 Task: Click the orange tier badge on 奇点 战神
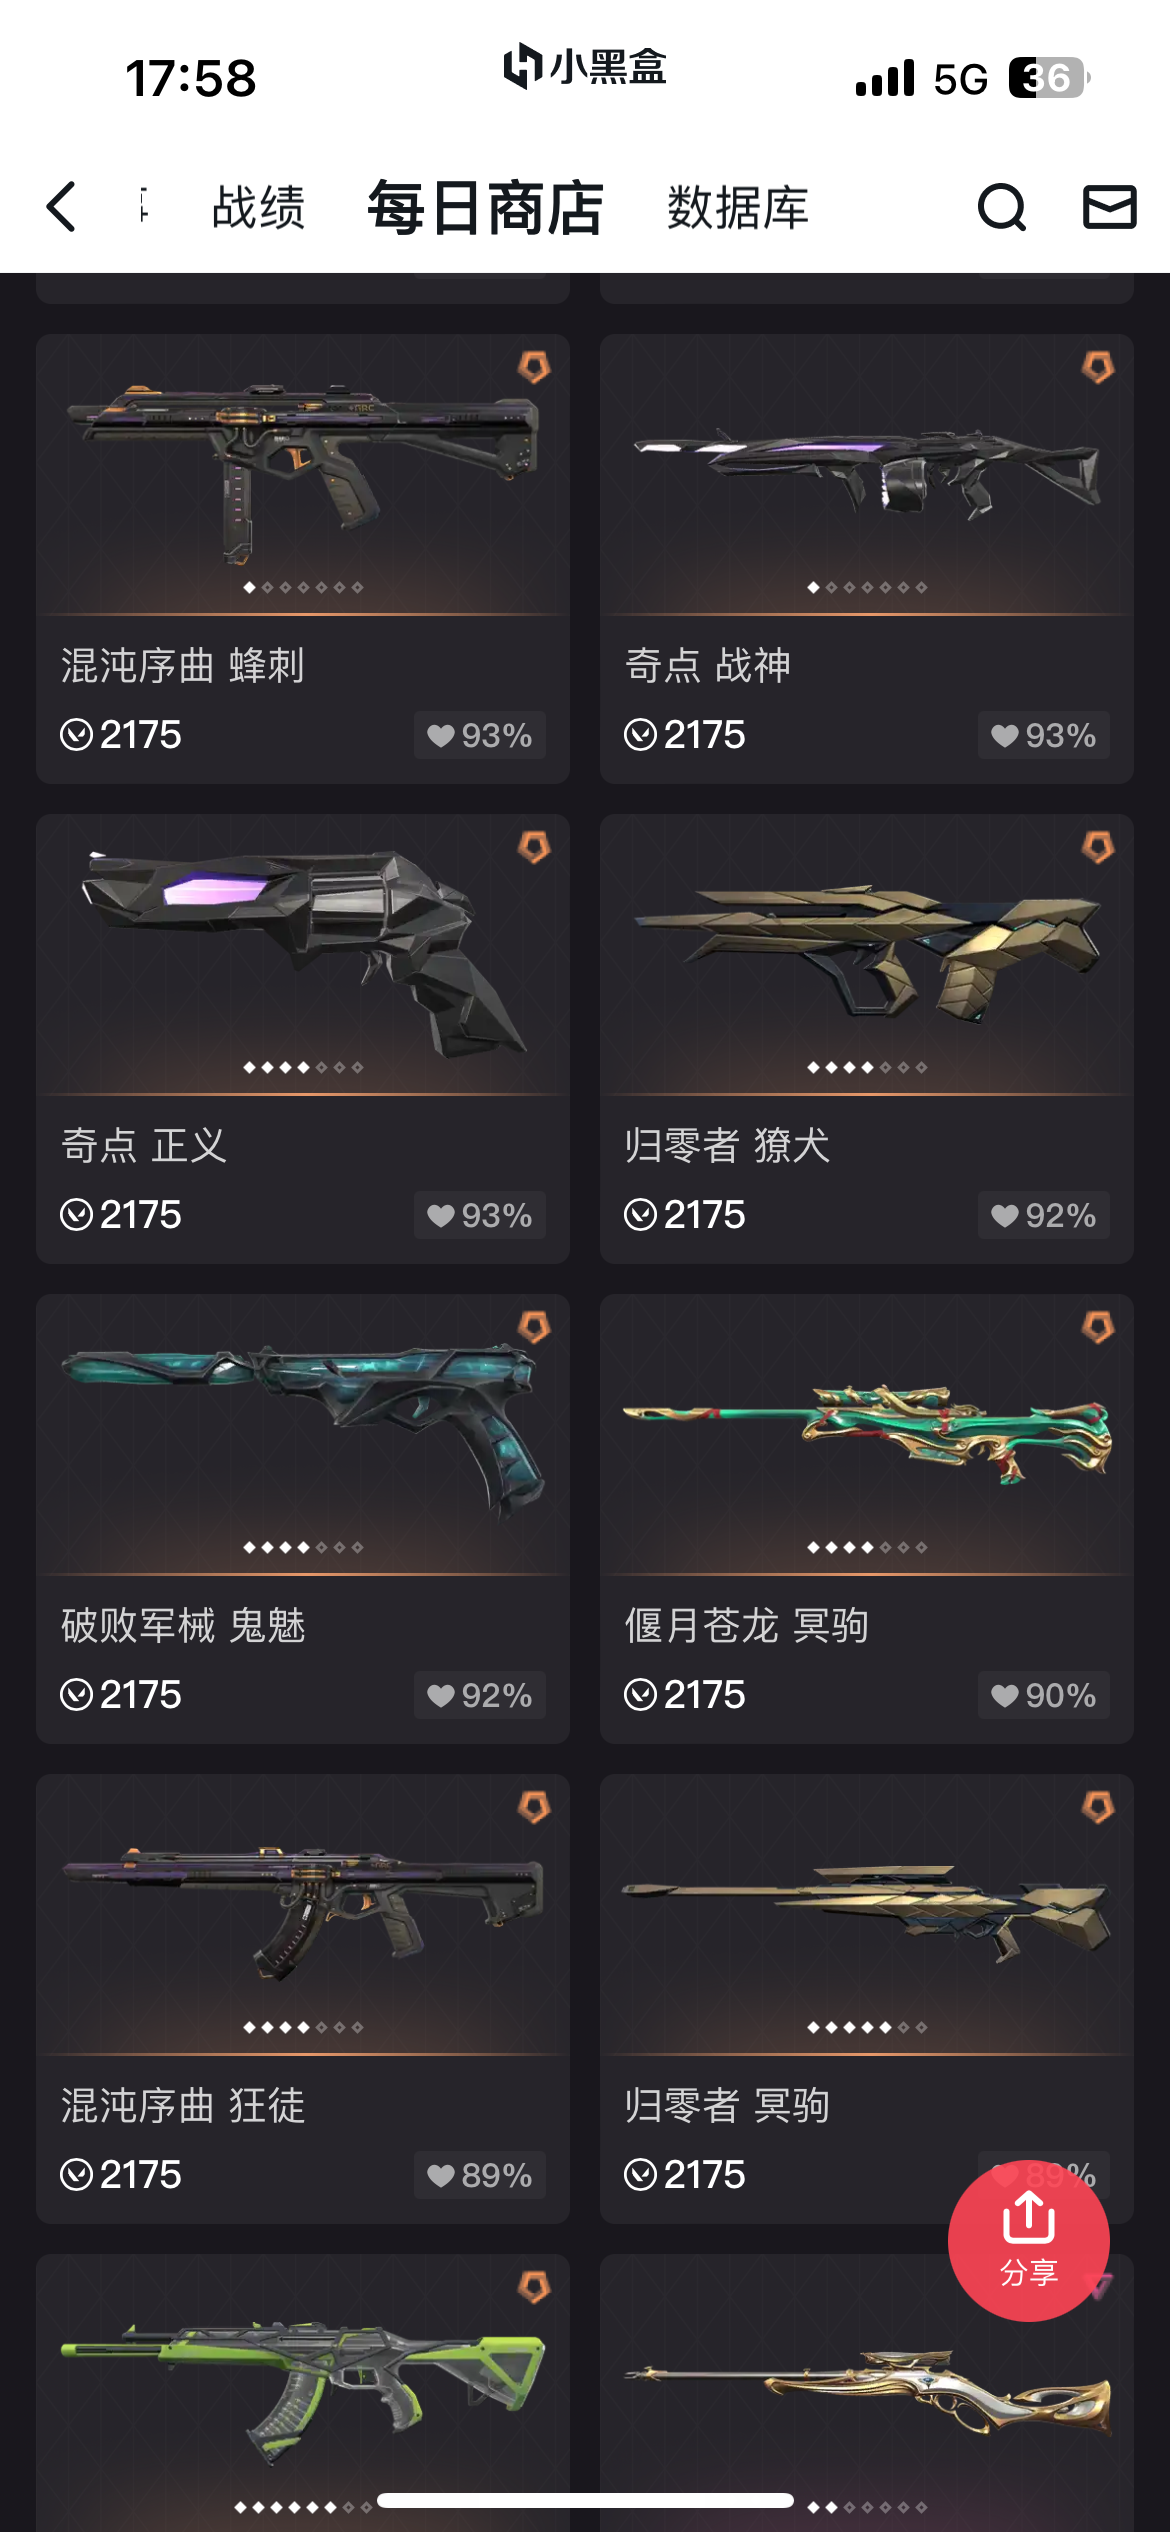point(1098,367)
